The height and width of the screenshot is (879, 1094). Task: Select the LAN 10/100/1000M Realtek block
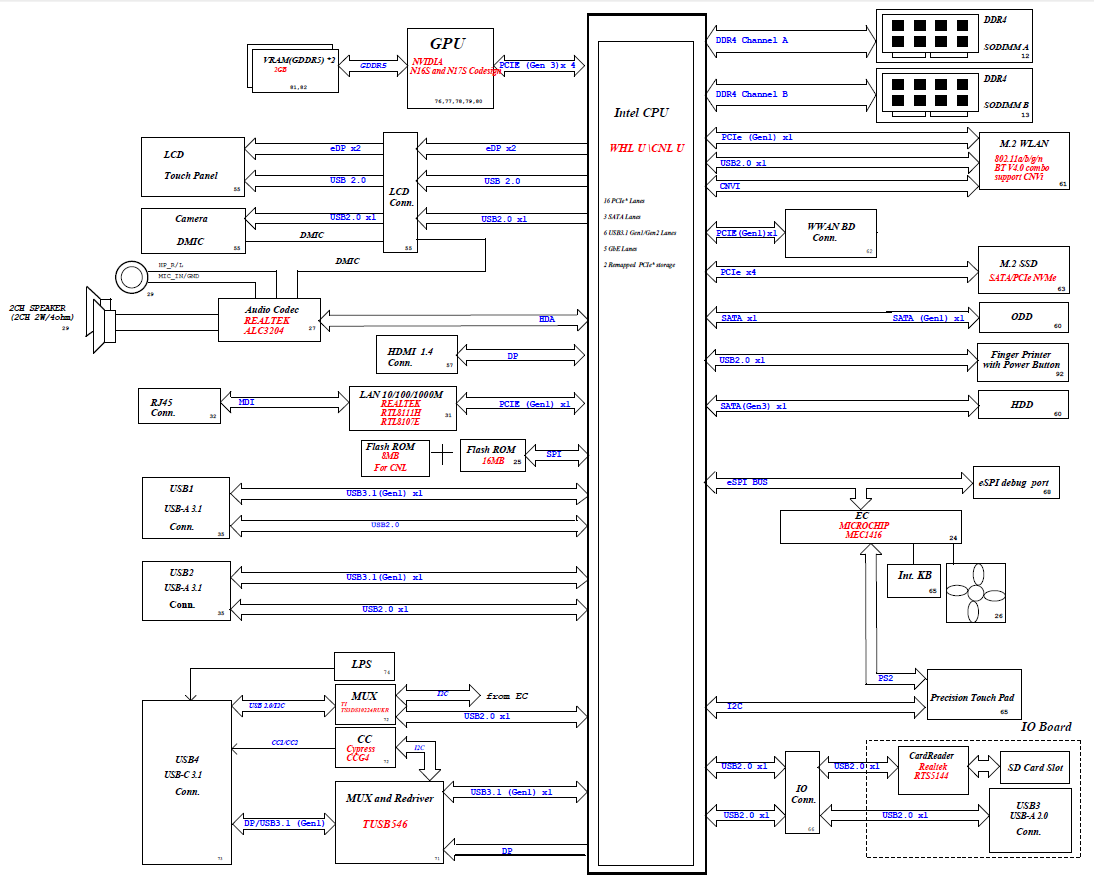[402, 405]
